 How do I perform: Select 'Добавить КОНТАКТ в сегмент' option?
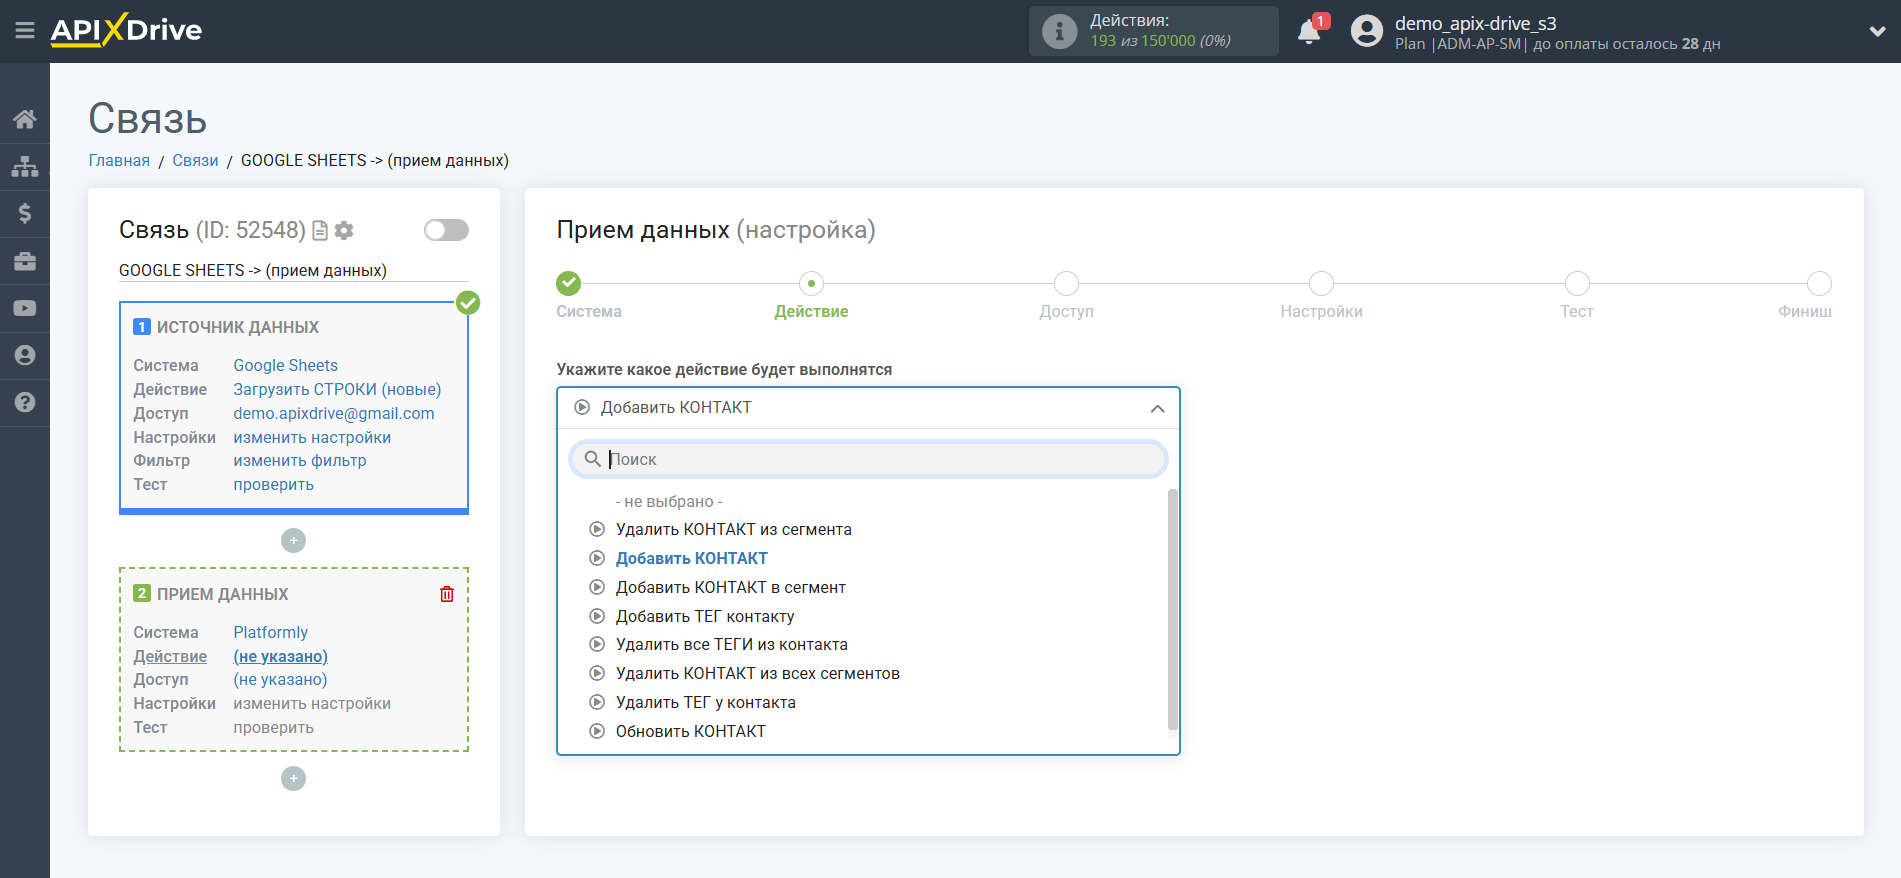[x=730, y=587]
